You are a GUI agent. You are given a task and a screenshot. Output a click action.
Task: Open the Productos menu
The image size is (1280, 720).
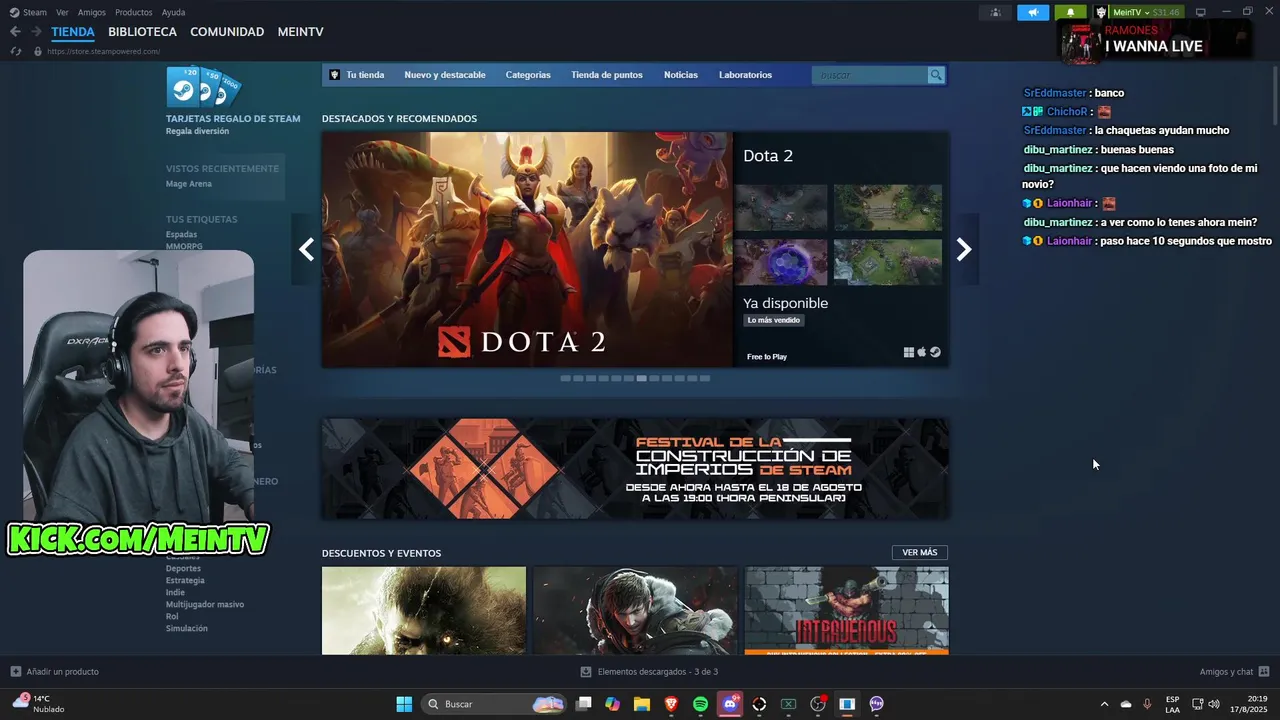pos(134,12)
